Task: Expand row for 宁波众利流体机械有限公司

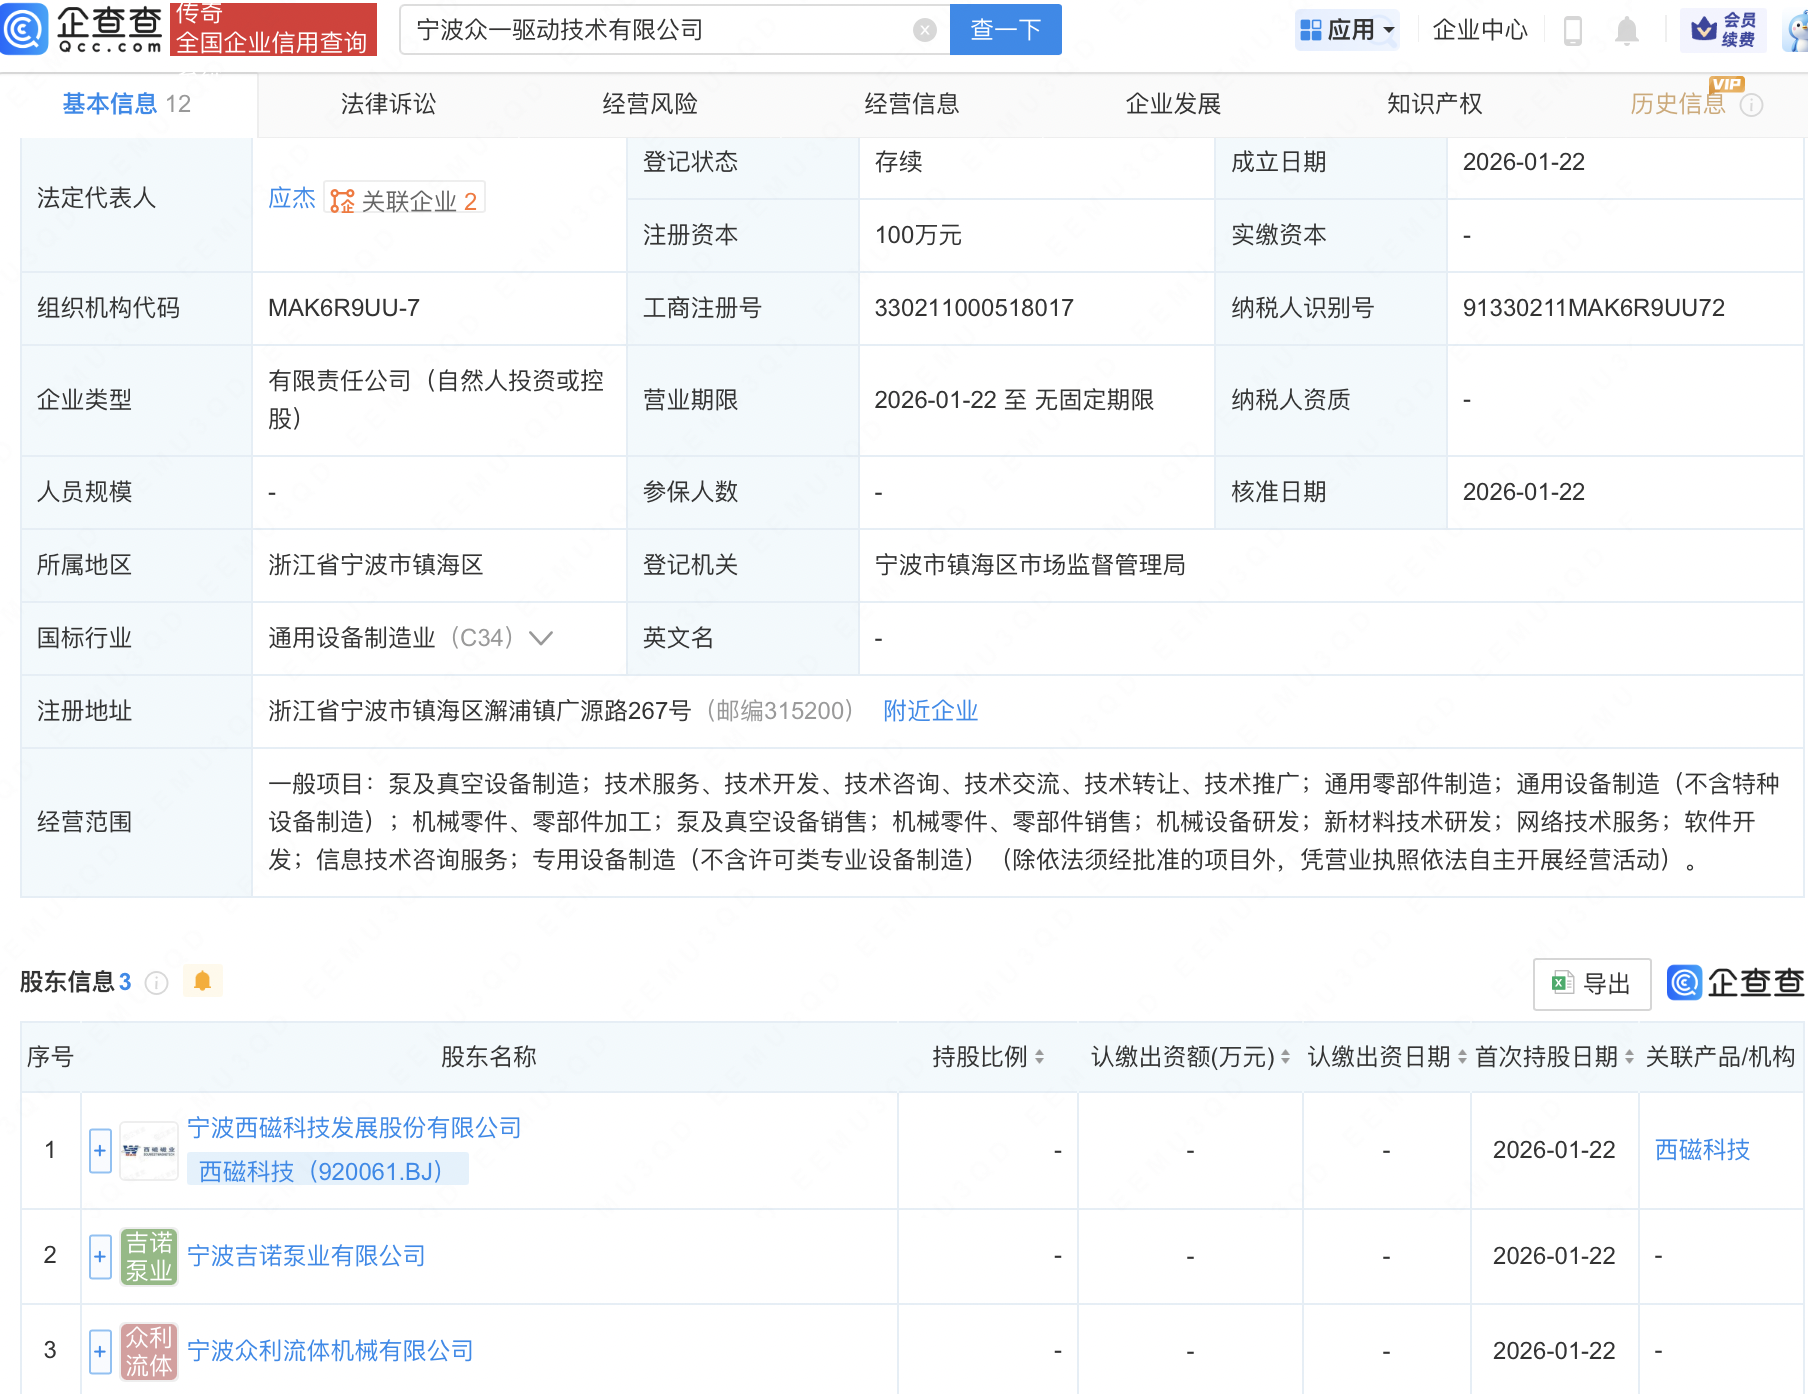Action: pos(100,1351)
